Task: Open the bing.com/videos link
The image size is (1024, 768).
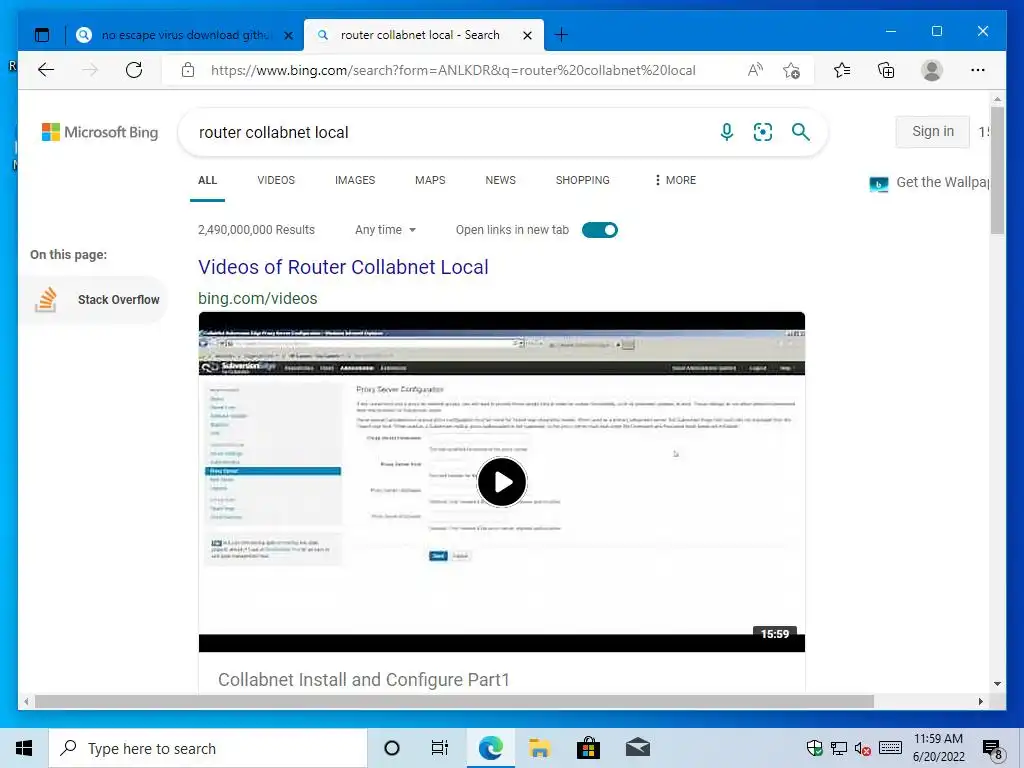Action: (257, 298)
